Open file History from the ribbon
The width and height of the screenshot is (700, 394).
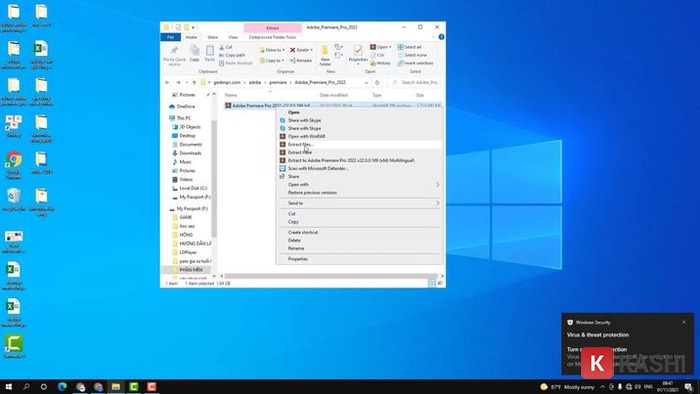pyautogui.click(x=380, y=63)
